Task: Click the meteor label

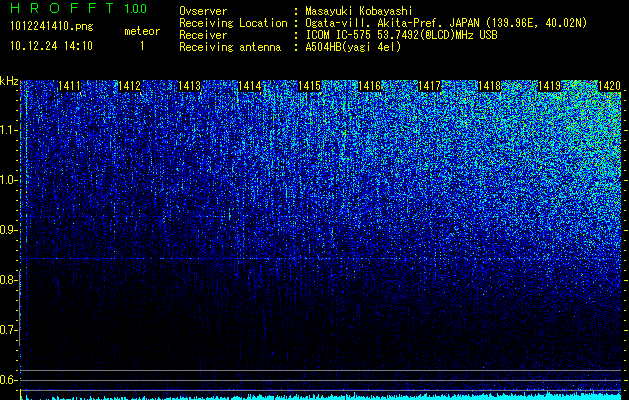Action: (x=142, y=31)
